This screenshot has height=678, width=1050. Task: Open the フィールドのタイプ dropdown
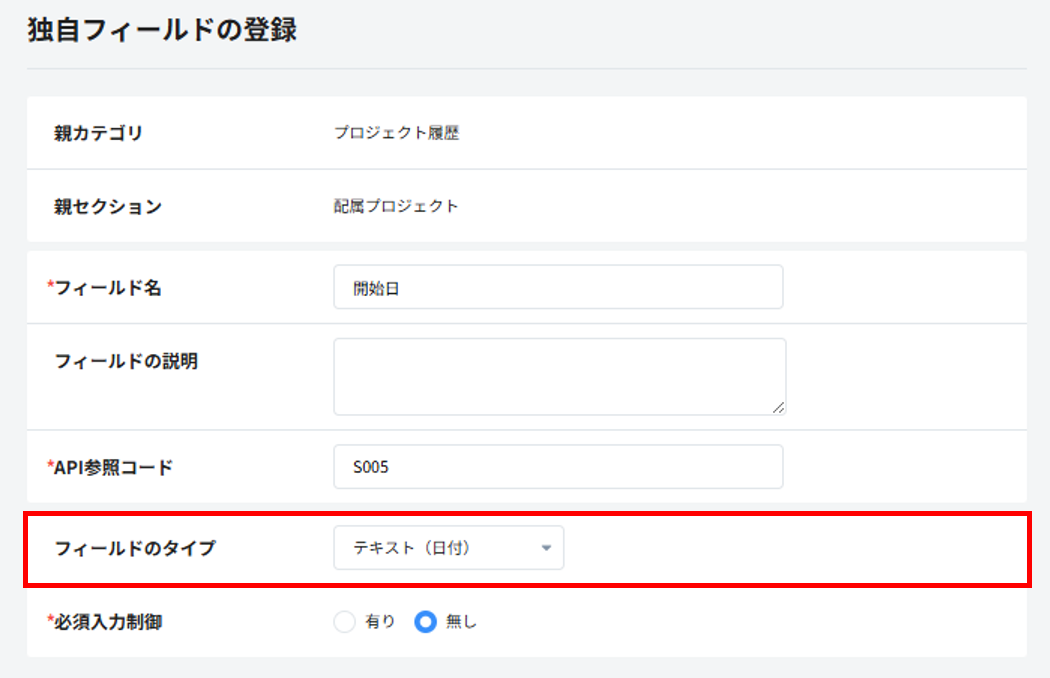tap(447, 548)
